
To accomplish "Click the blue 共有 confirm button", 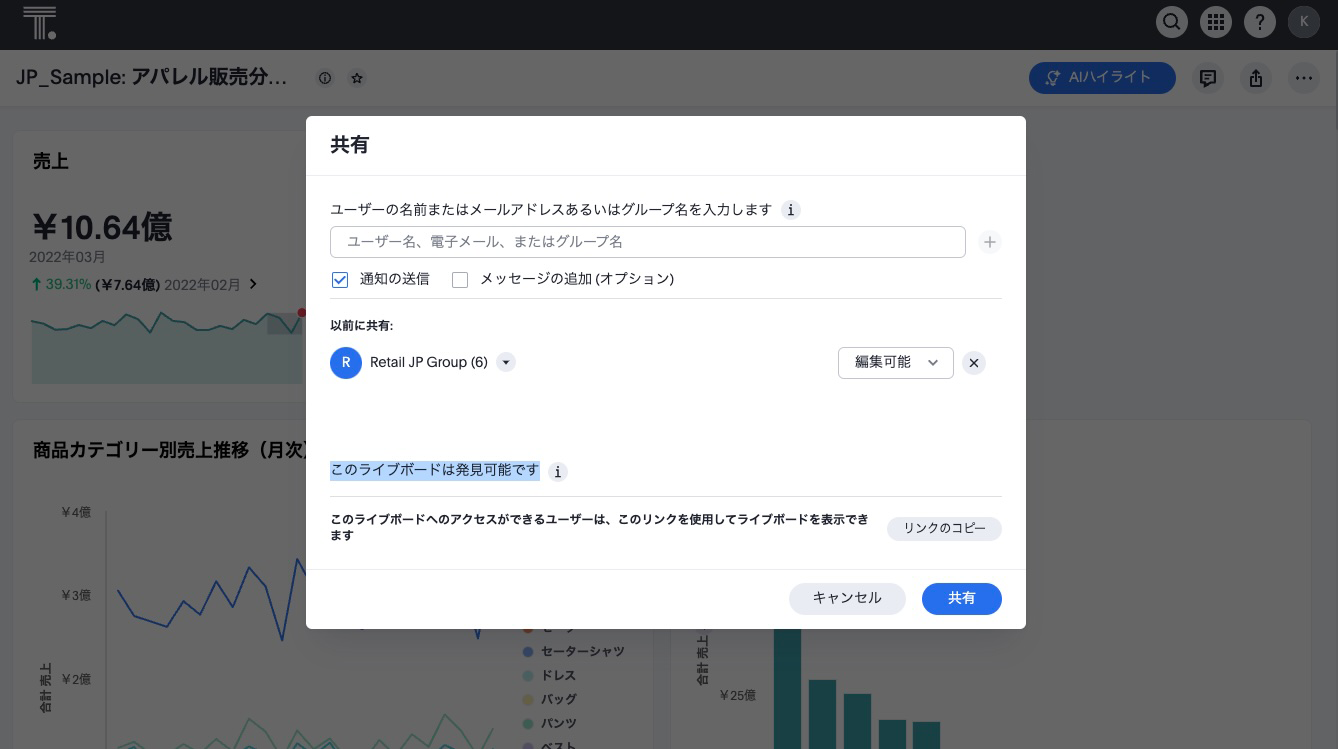I will click(x=962, y=598).
